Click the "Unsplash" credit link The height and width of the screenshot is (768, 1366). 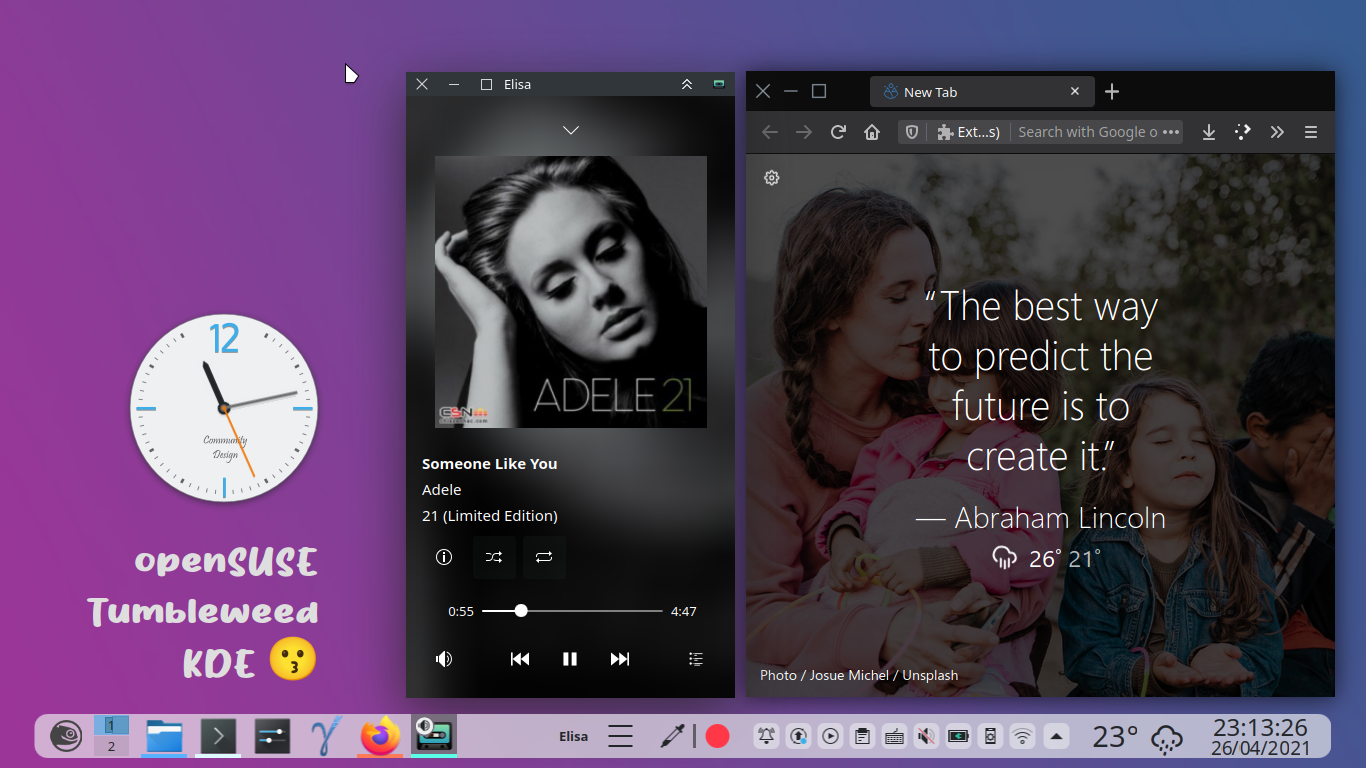click(x=930, y=675)
